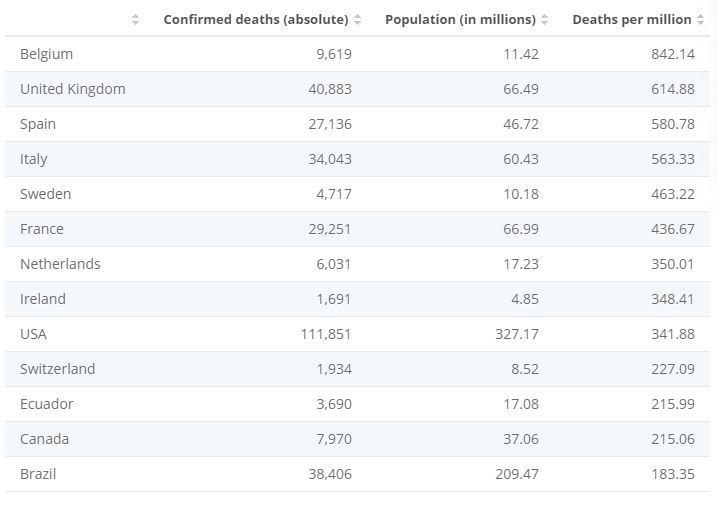Select the Ecuador country cell
Image resolution: width=718 pixels, height=505 pixels.
pos(47,404)
